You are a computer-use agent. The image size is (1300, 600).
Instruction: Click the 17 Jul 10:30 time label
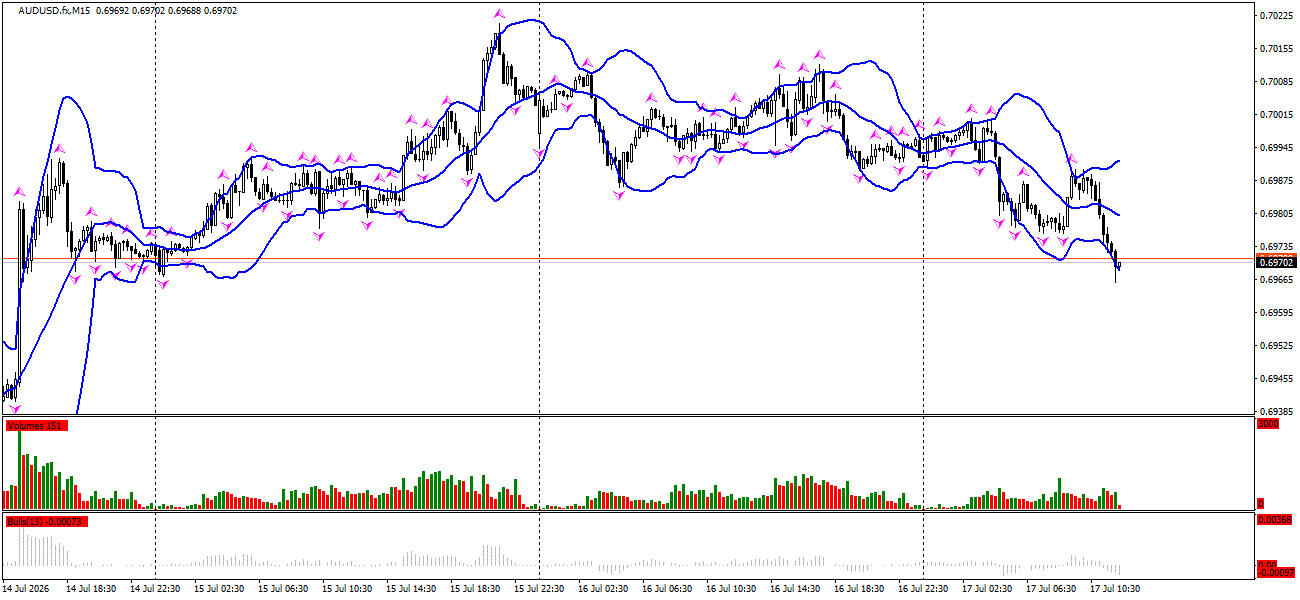tap(1115, 589)
